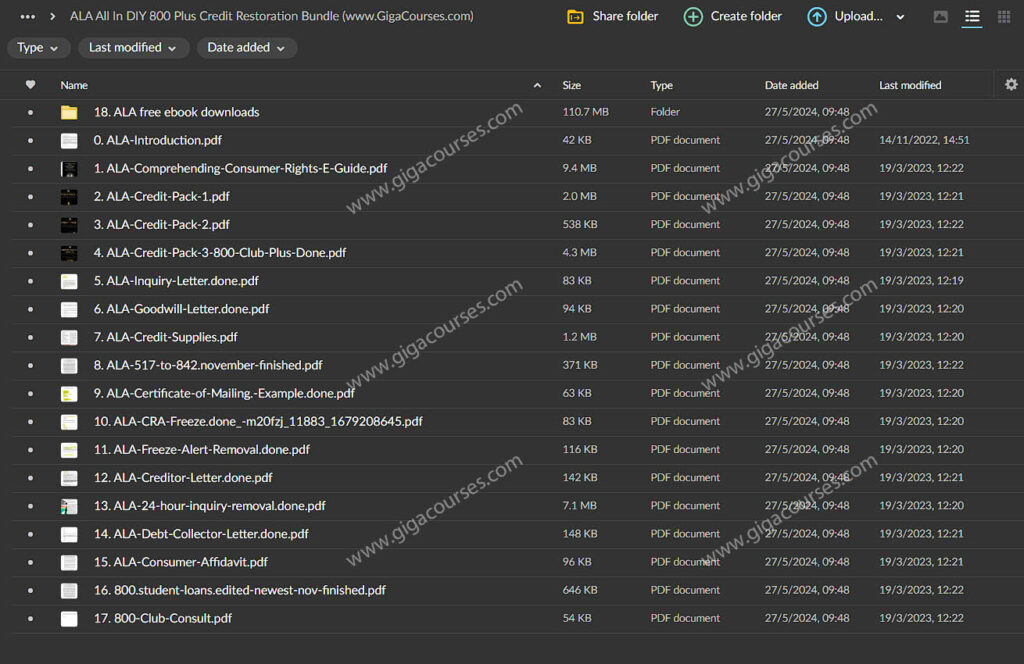Switch to grid thumbnail view icon
Screen dimensions: 1024x664
(x=1003, y=17)
